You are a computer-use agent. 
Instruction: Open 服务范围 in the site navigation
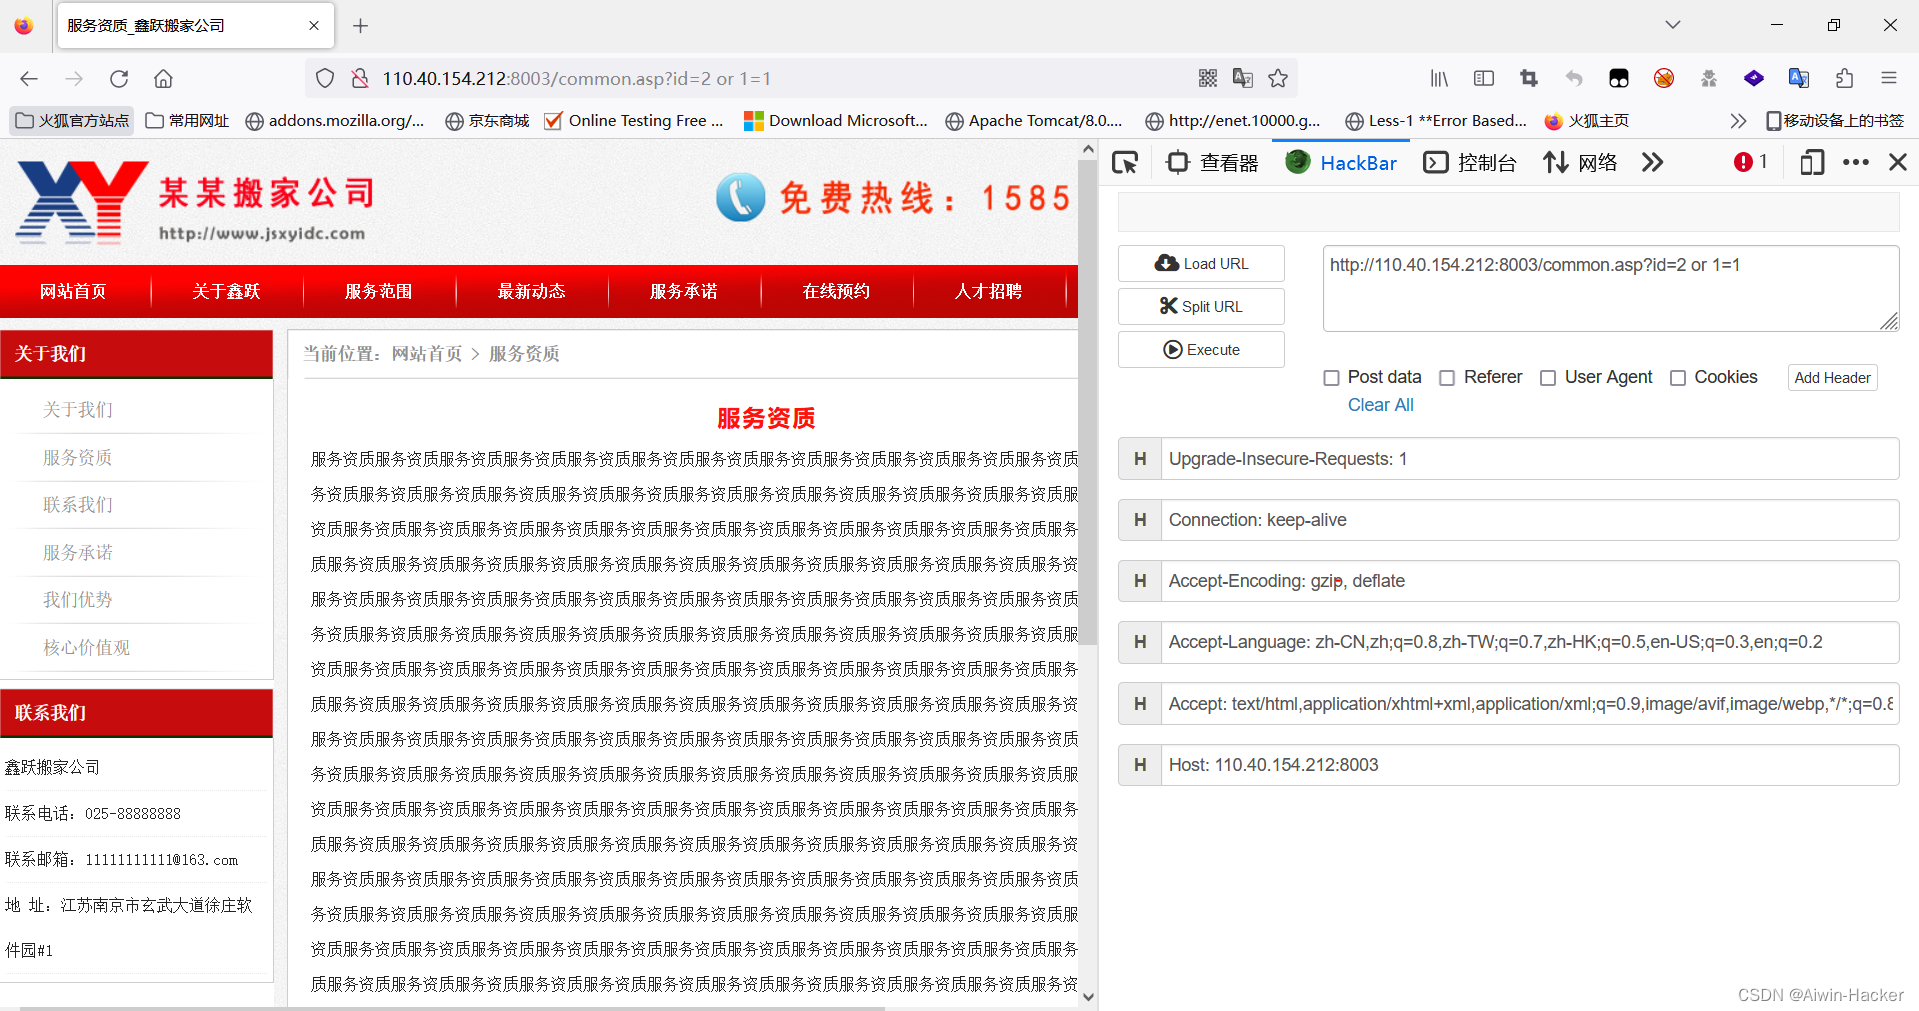tap(379, 291)
